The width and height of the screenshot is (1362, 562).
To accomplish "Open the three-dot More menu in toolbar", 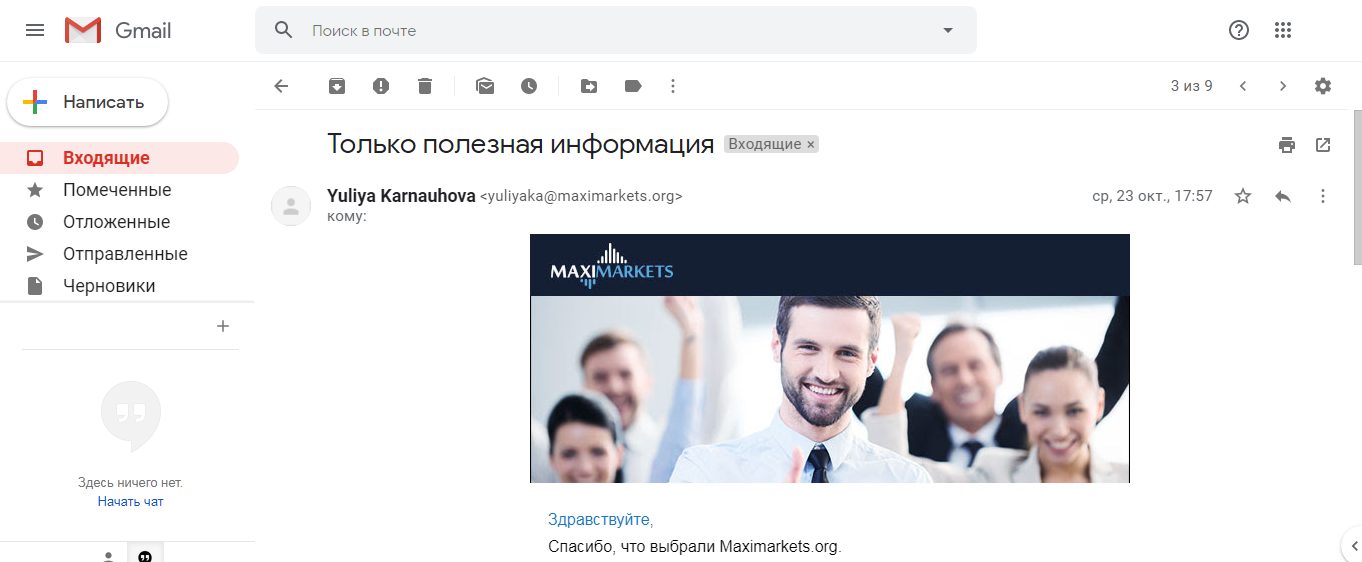I will coord(673,86).
